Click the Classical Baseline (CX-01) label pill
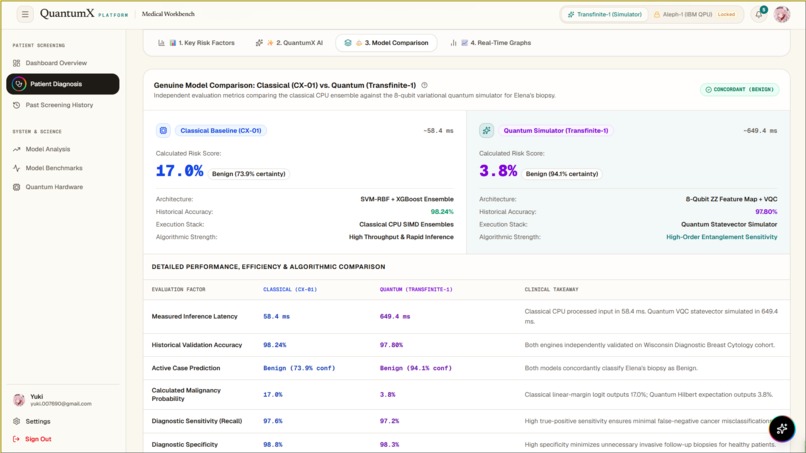The image size is (806, 453). click(x=221, y=131)
